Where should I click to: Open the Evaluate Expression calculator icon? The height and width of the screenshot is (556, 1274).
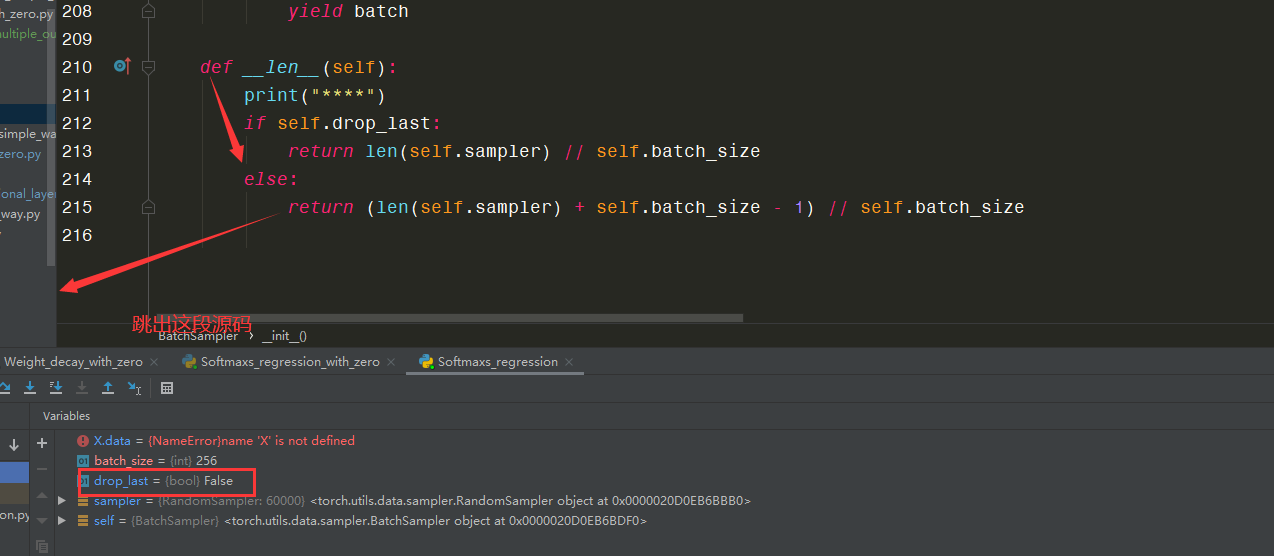pyautogui.click(x=167, y=388)
